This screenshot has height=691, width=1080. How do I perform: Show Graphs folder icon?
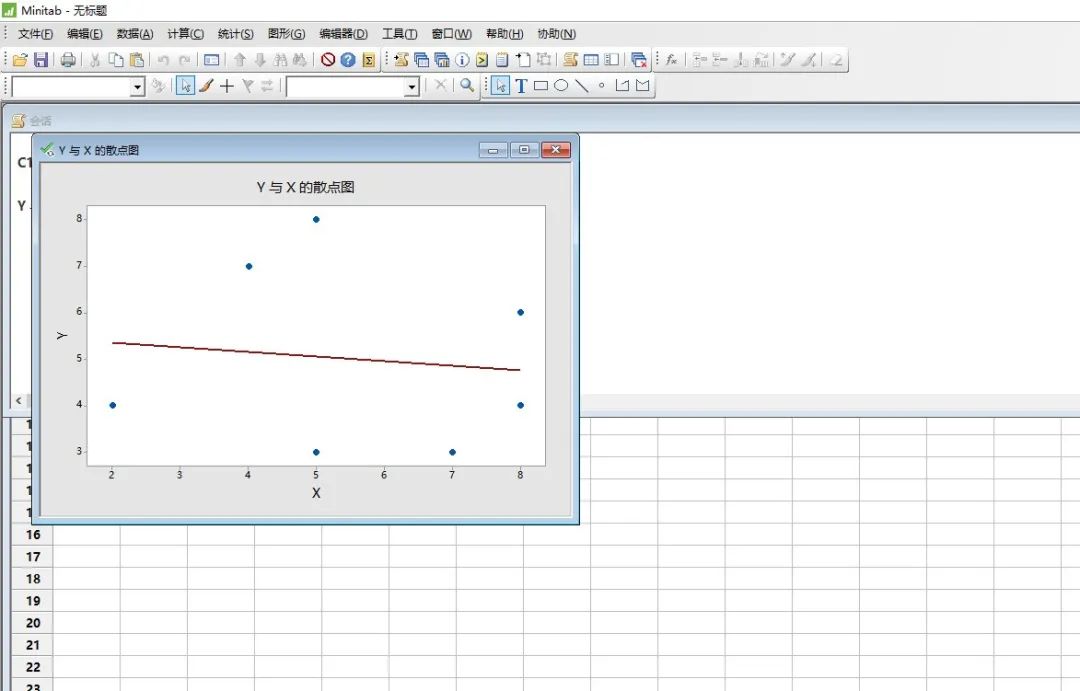click(x=442, y=60)
